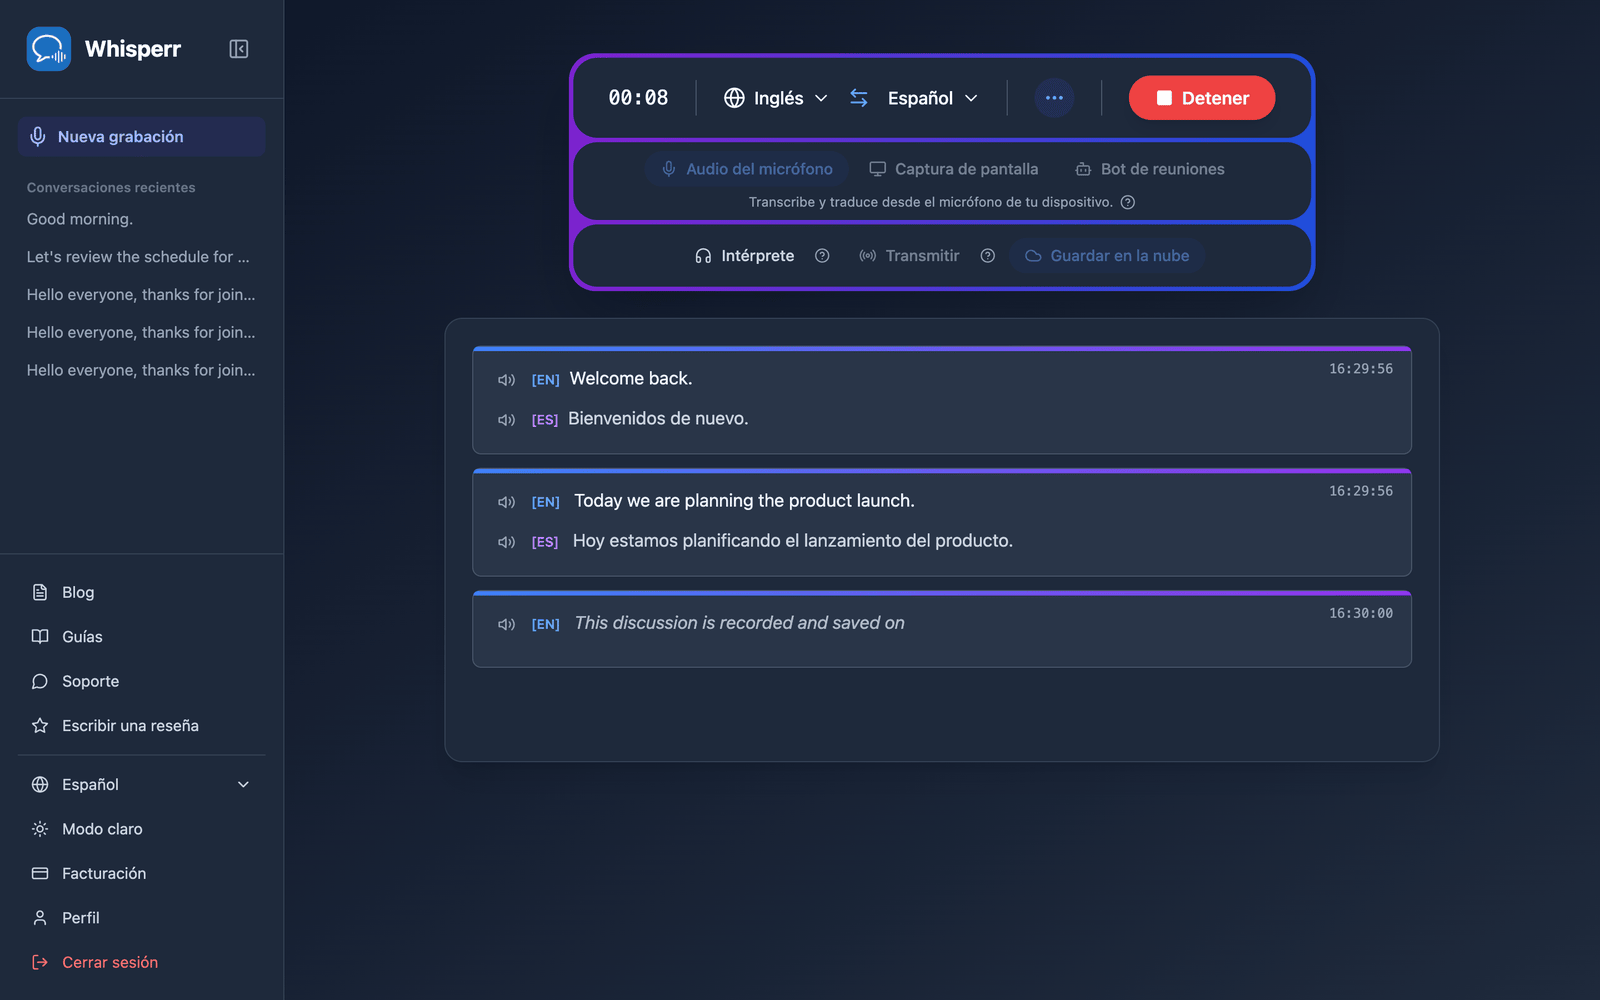Click help icon next to Intérprete
Screen dimensions: 1600x1000
tap(822, 256)
